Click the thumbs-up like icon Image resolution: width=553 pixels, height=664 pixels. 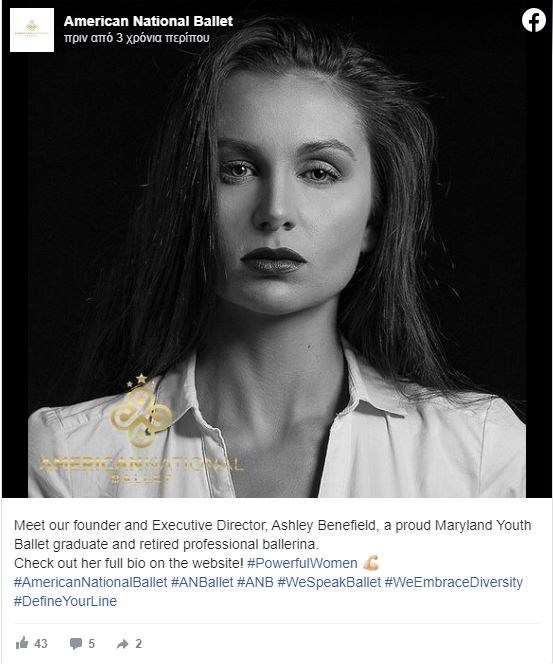[x=22, y=643]
